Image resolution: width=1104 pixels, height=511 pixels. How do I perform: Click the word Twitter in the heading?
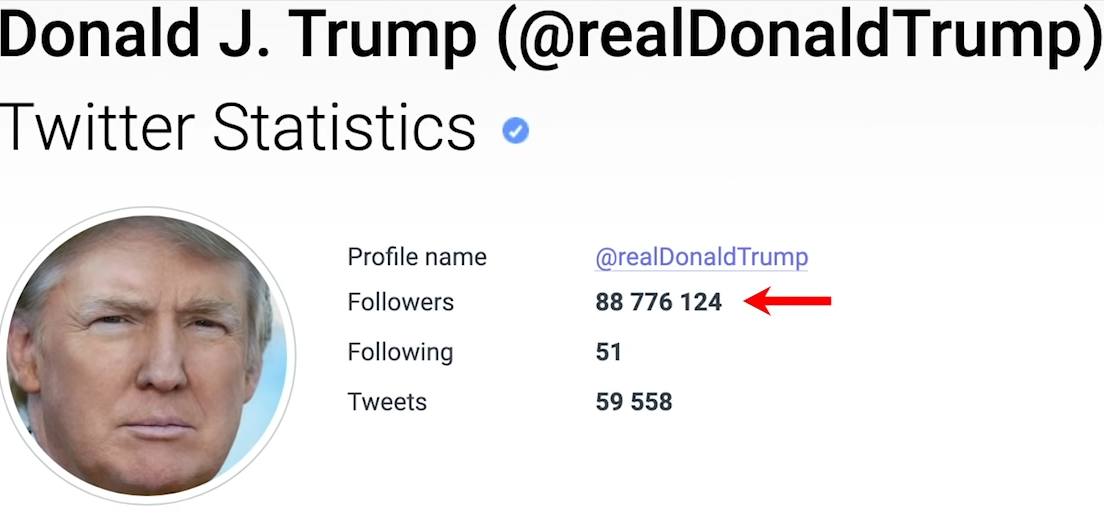[x=97, y=127]
